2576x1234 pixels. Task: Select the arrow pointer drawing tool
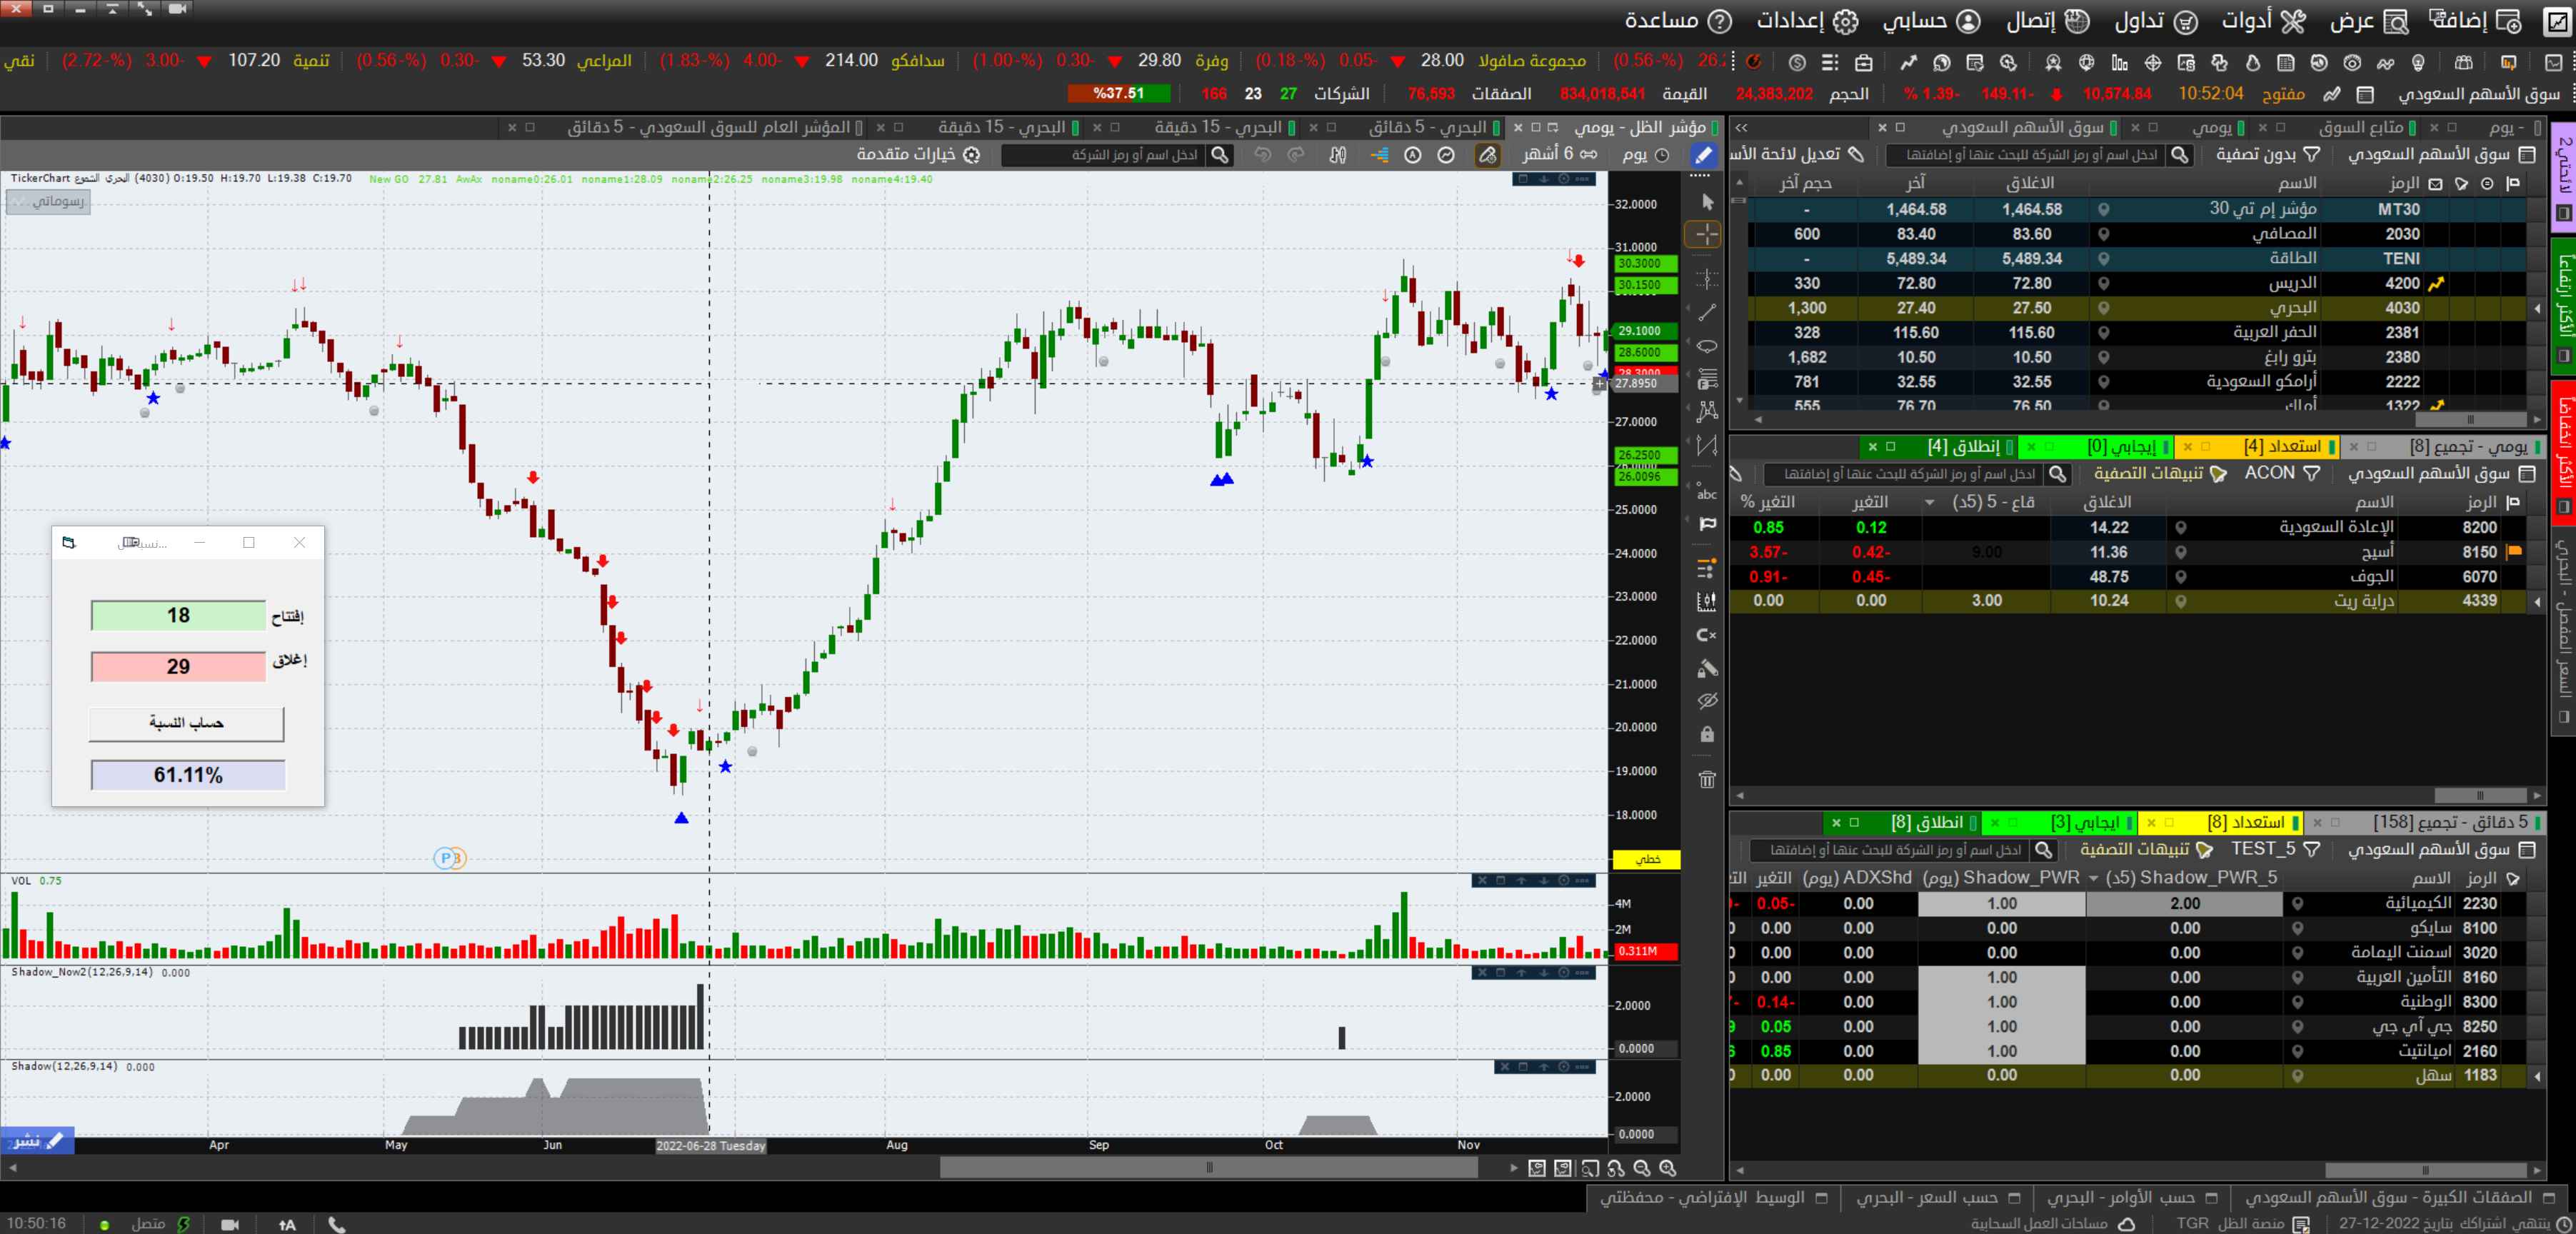click(x=1707, y=202)
